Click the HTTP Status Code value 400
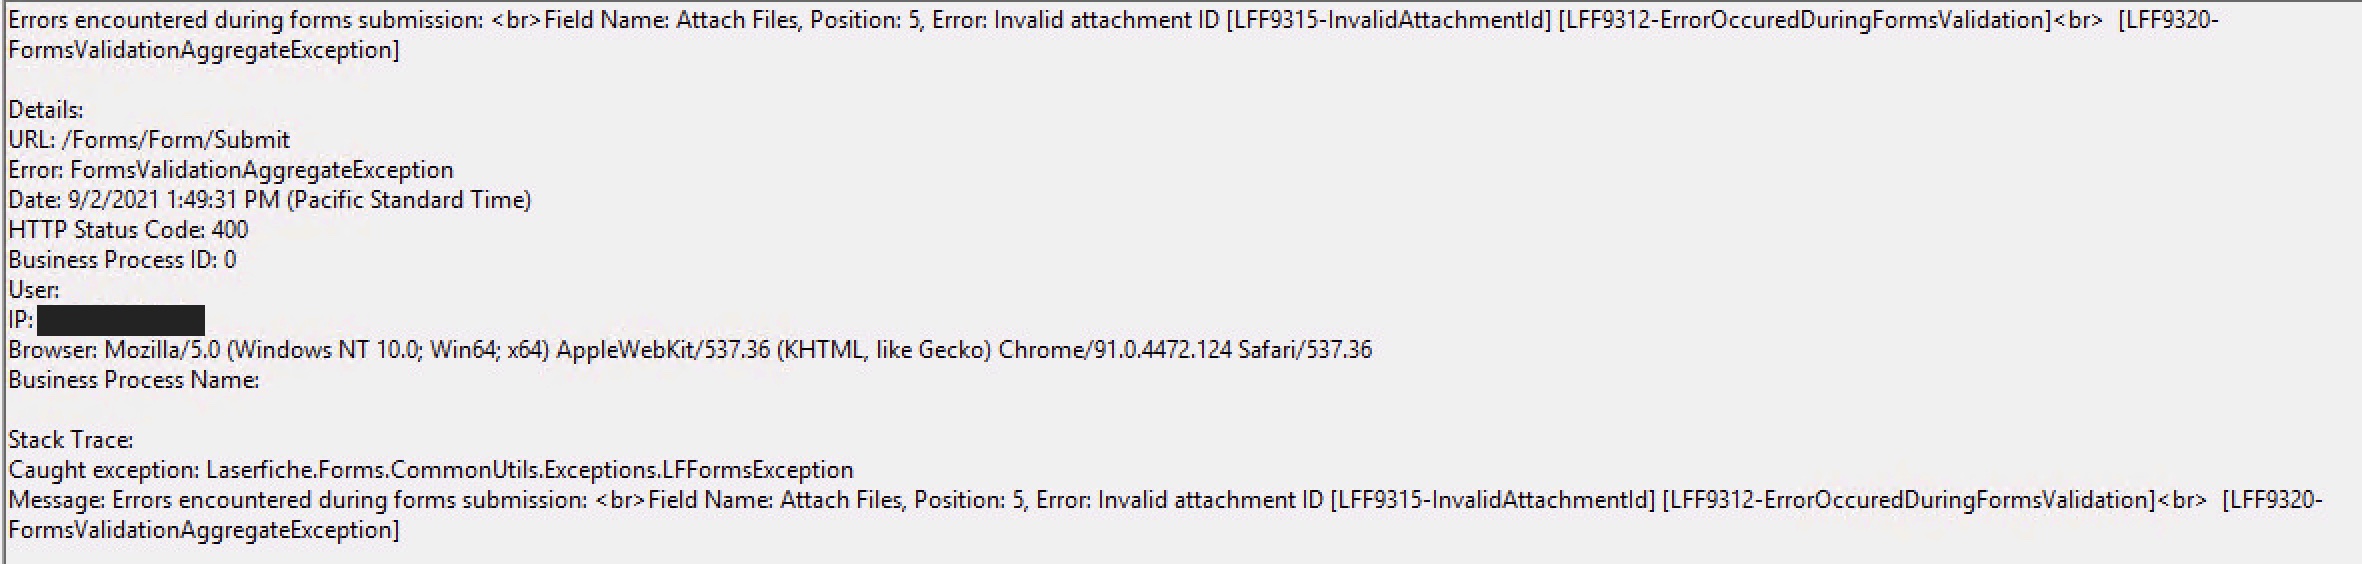The height and width of the screenshot is (564, 2362). (230, 230)
